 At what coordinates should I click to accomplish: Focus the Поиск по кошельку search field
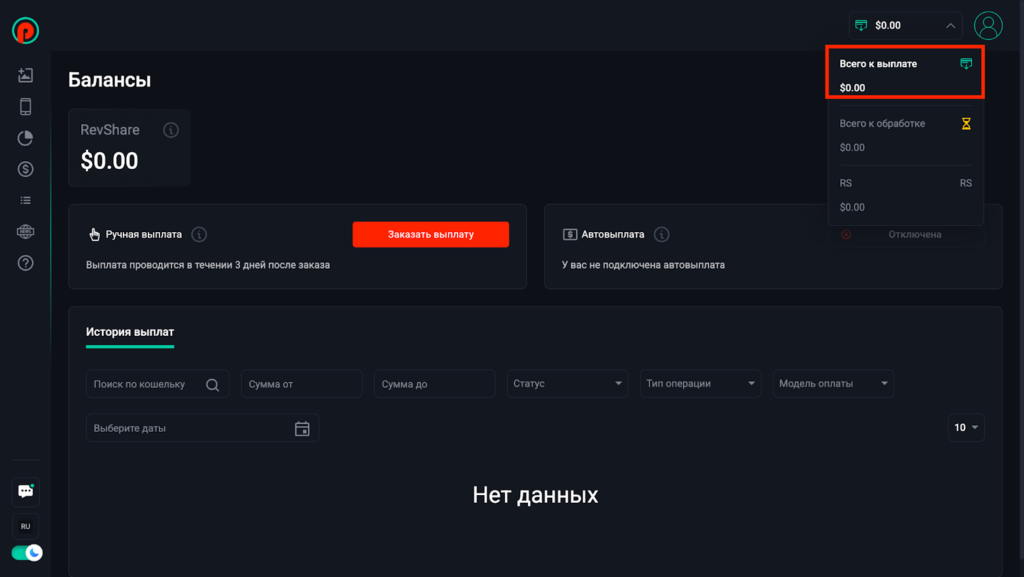157,384
